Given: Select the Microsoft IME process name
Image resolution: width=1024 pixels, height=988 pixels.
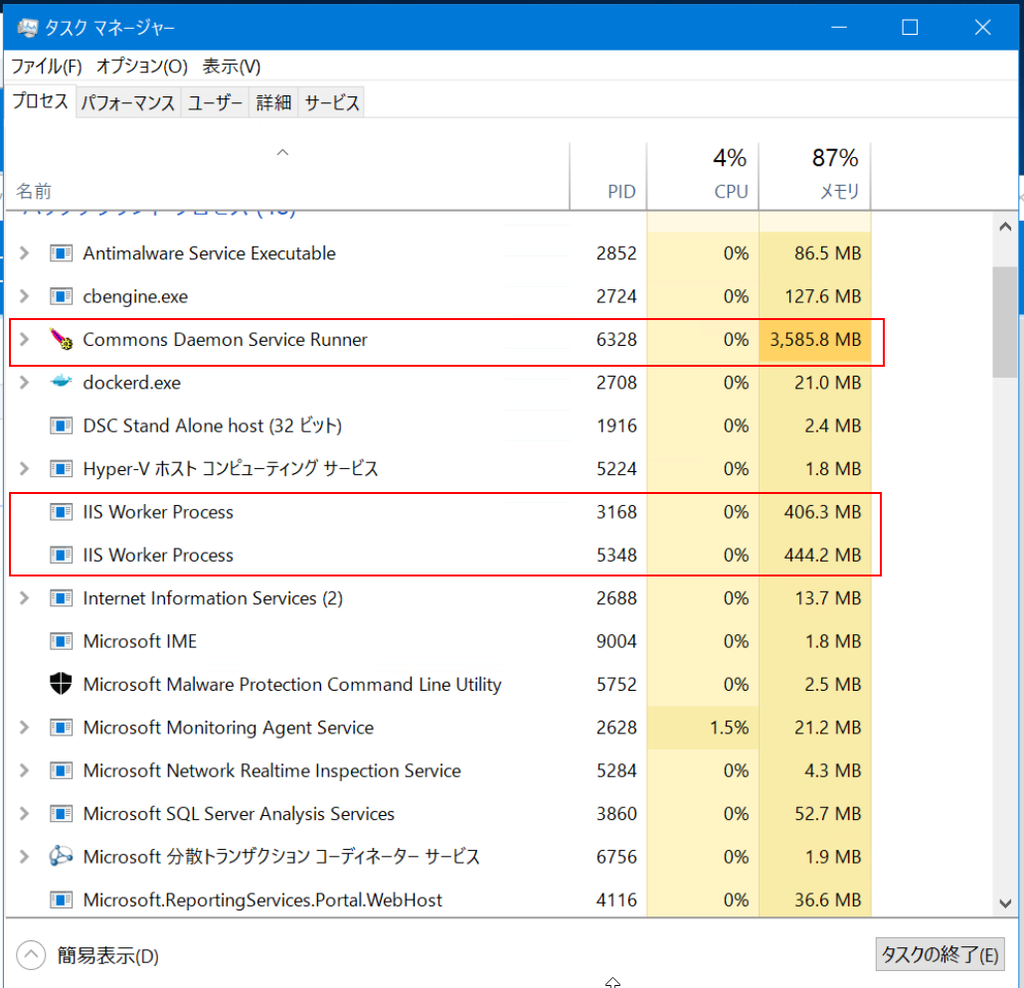Looking at the screenshot, I should coord(140,641).
